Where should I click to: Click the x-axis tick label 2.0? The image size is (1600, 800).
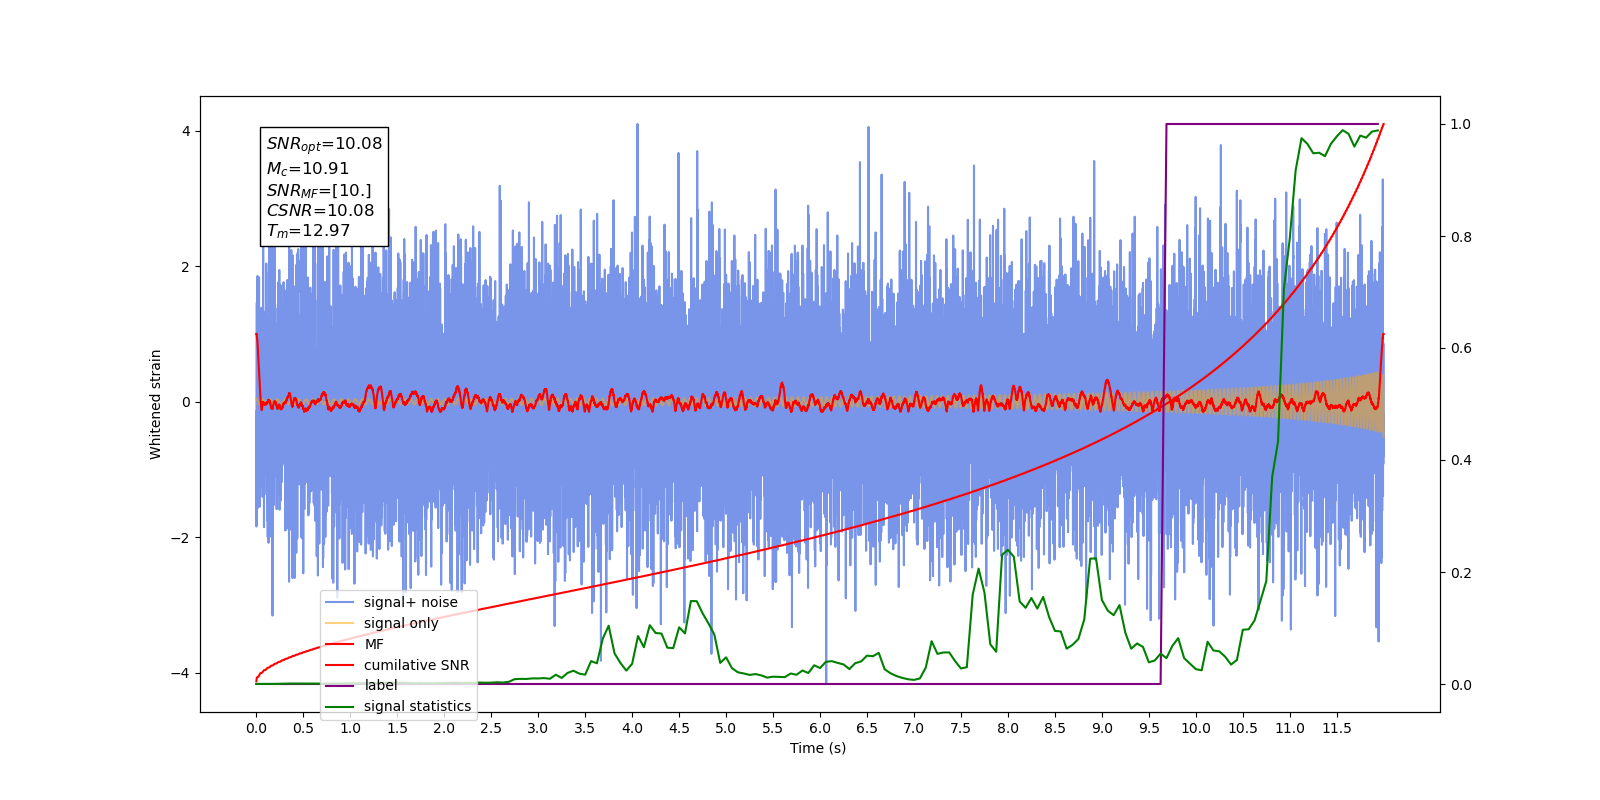tap(444, 728)
